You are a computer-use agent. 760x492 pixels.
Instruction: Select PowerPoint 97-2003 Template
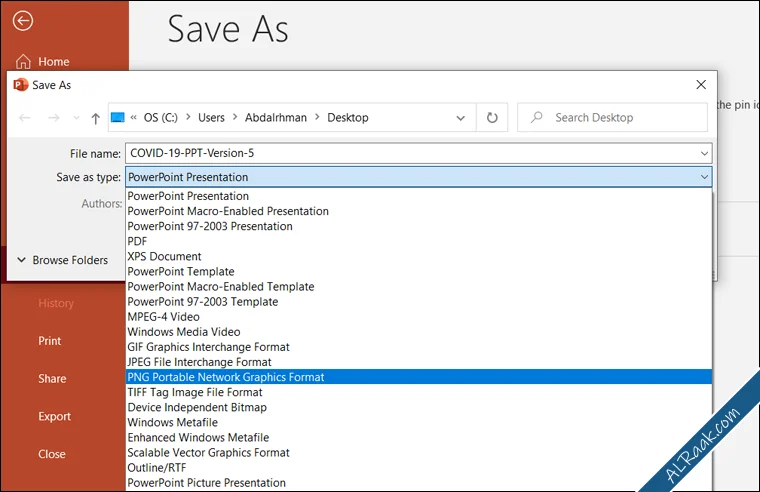(x=419, y=302)
